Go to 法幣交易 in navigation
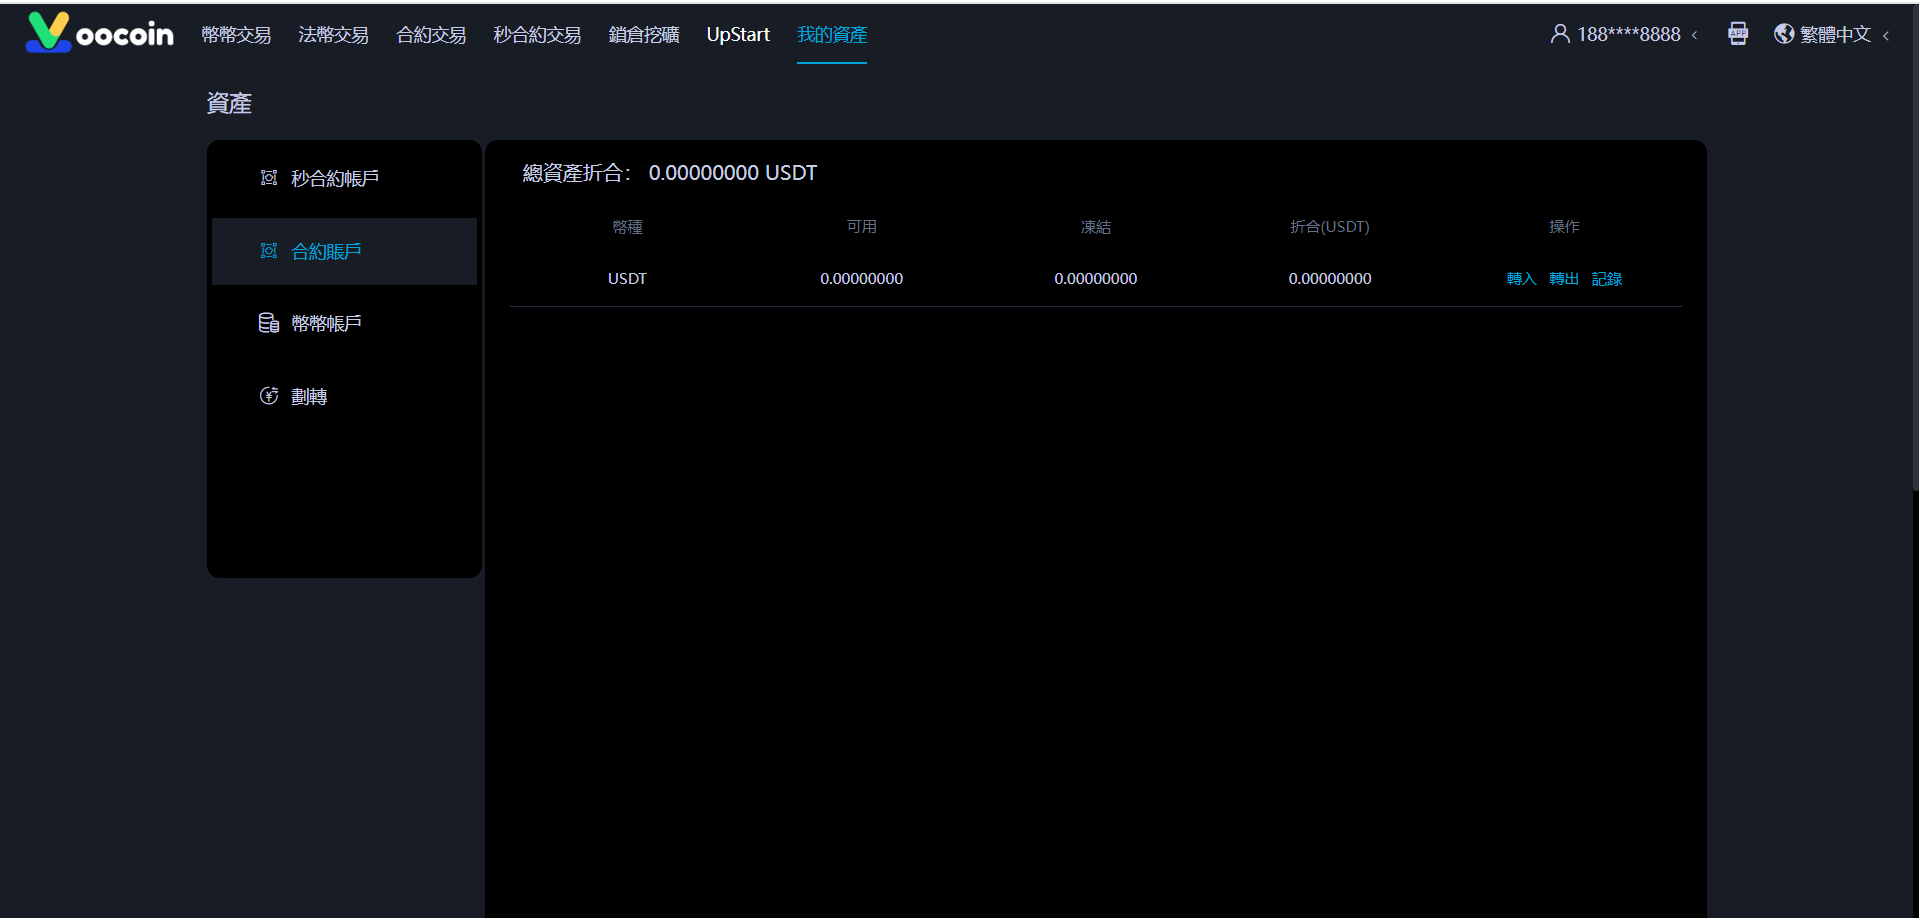The width and height of the screenshot is (1919, 918). pyautogui.click(x=333, y=35)
